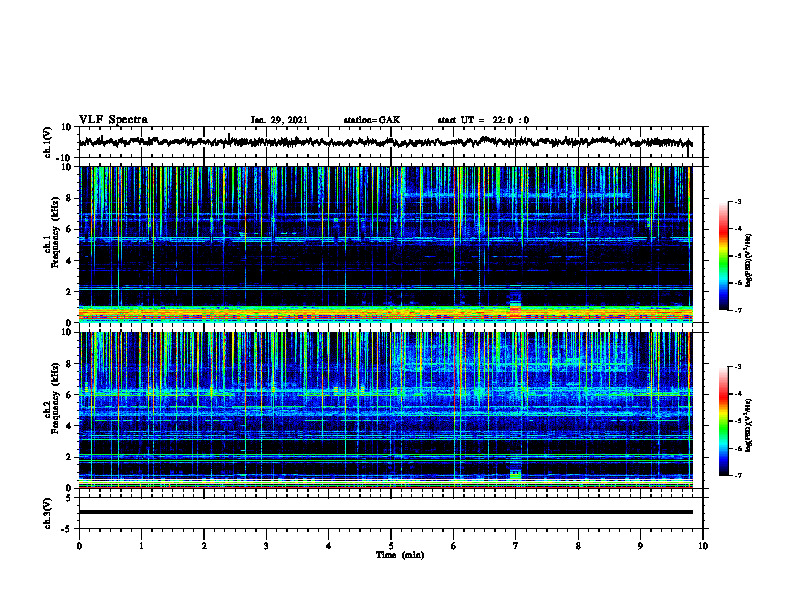792x612 pixels.
Task: Select the date text "Jan. 29, 2021"
Action: point(279,120)
